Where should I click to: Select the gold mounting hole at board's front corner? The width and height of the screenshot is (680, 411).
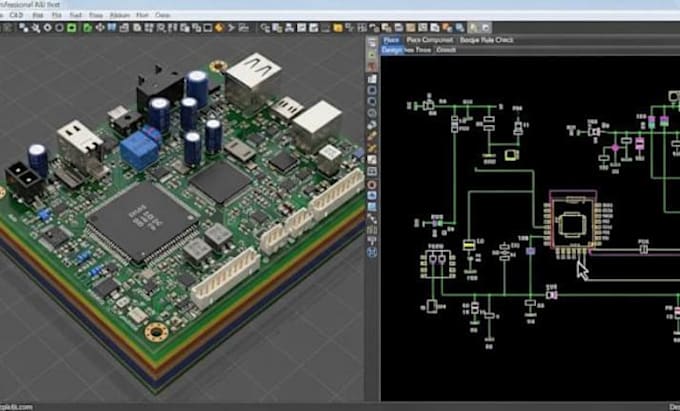point(156,332)
